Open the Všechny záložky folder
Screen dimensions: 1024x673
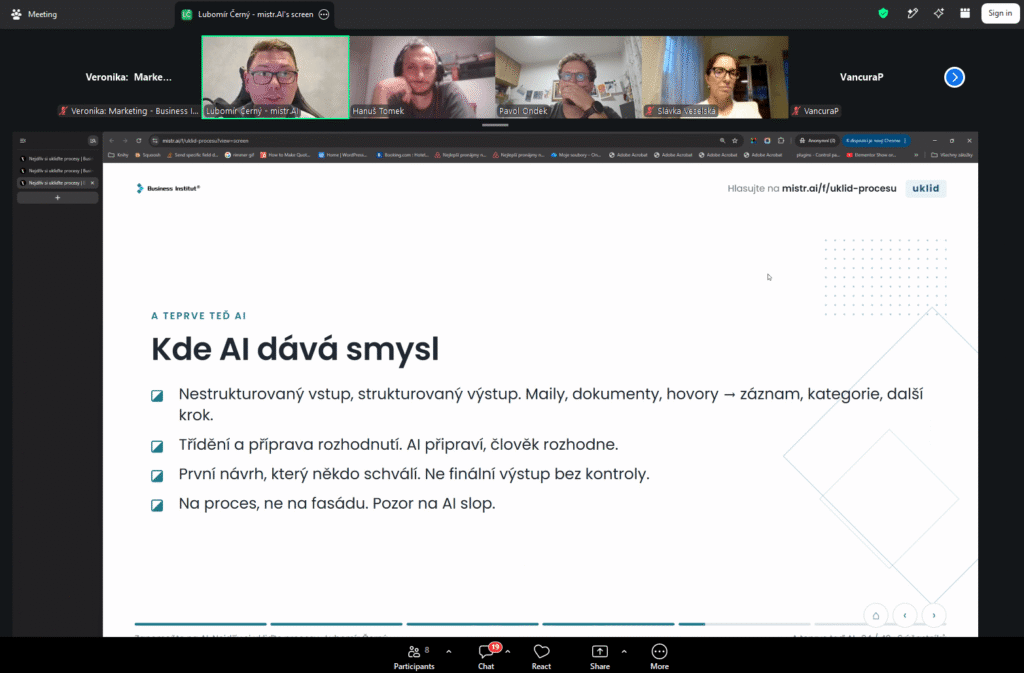(x=952, y=155)
